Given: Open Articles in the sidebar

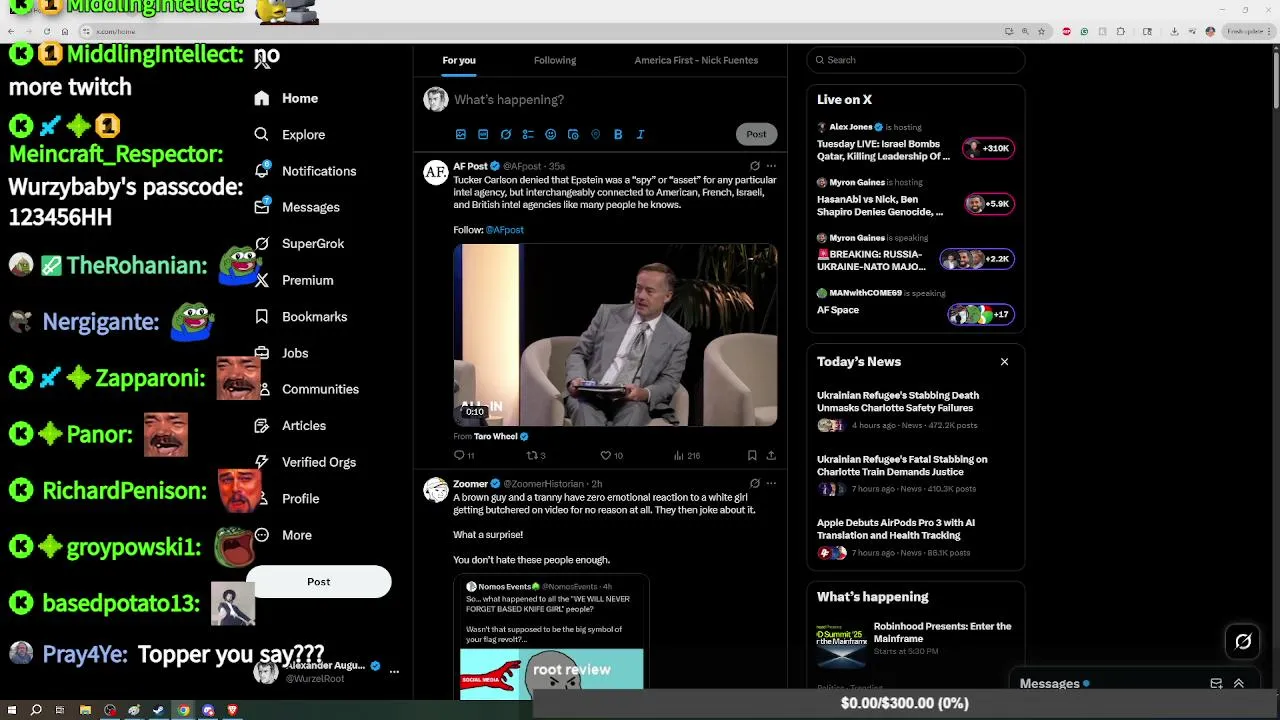Looking at the screenshot, I should (x=290, y=425).
